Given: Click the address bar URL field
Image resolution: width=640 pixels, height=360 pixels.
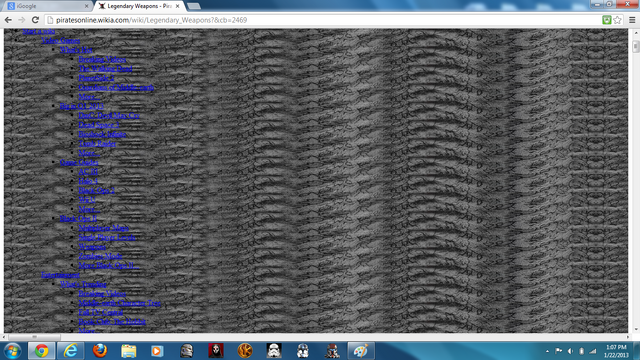Looking at the screenshot, I should pyautogui.click(x=322, y=20).
